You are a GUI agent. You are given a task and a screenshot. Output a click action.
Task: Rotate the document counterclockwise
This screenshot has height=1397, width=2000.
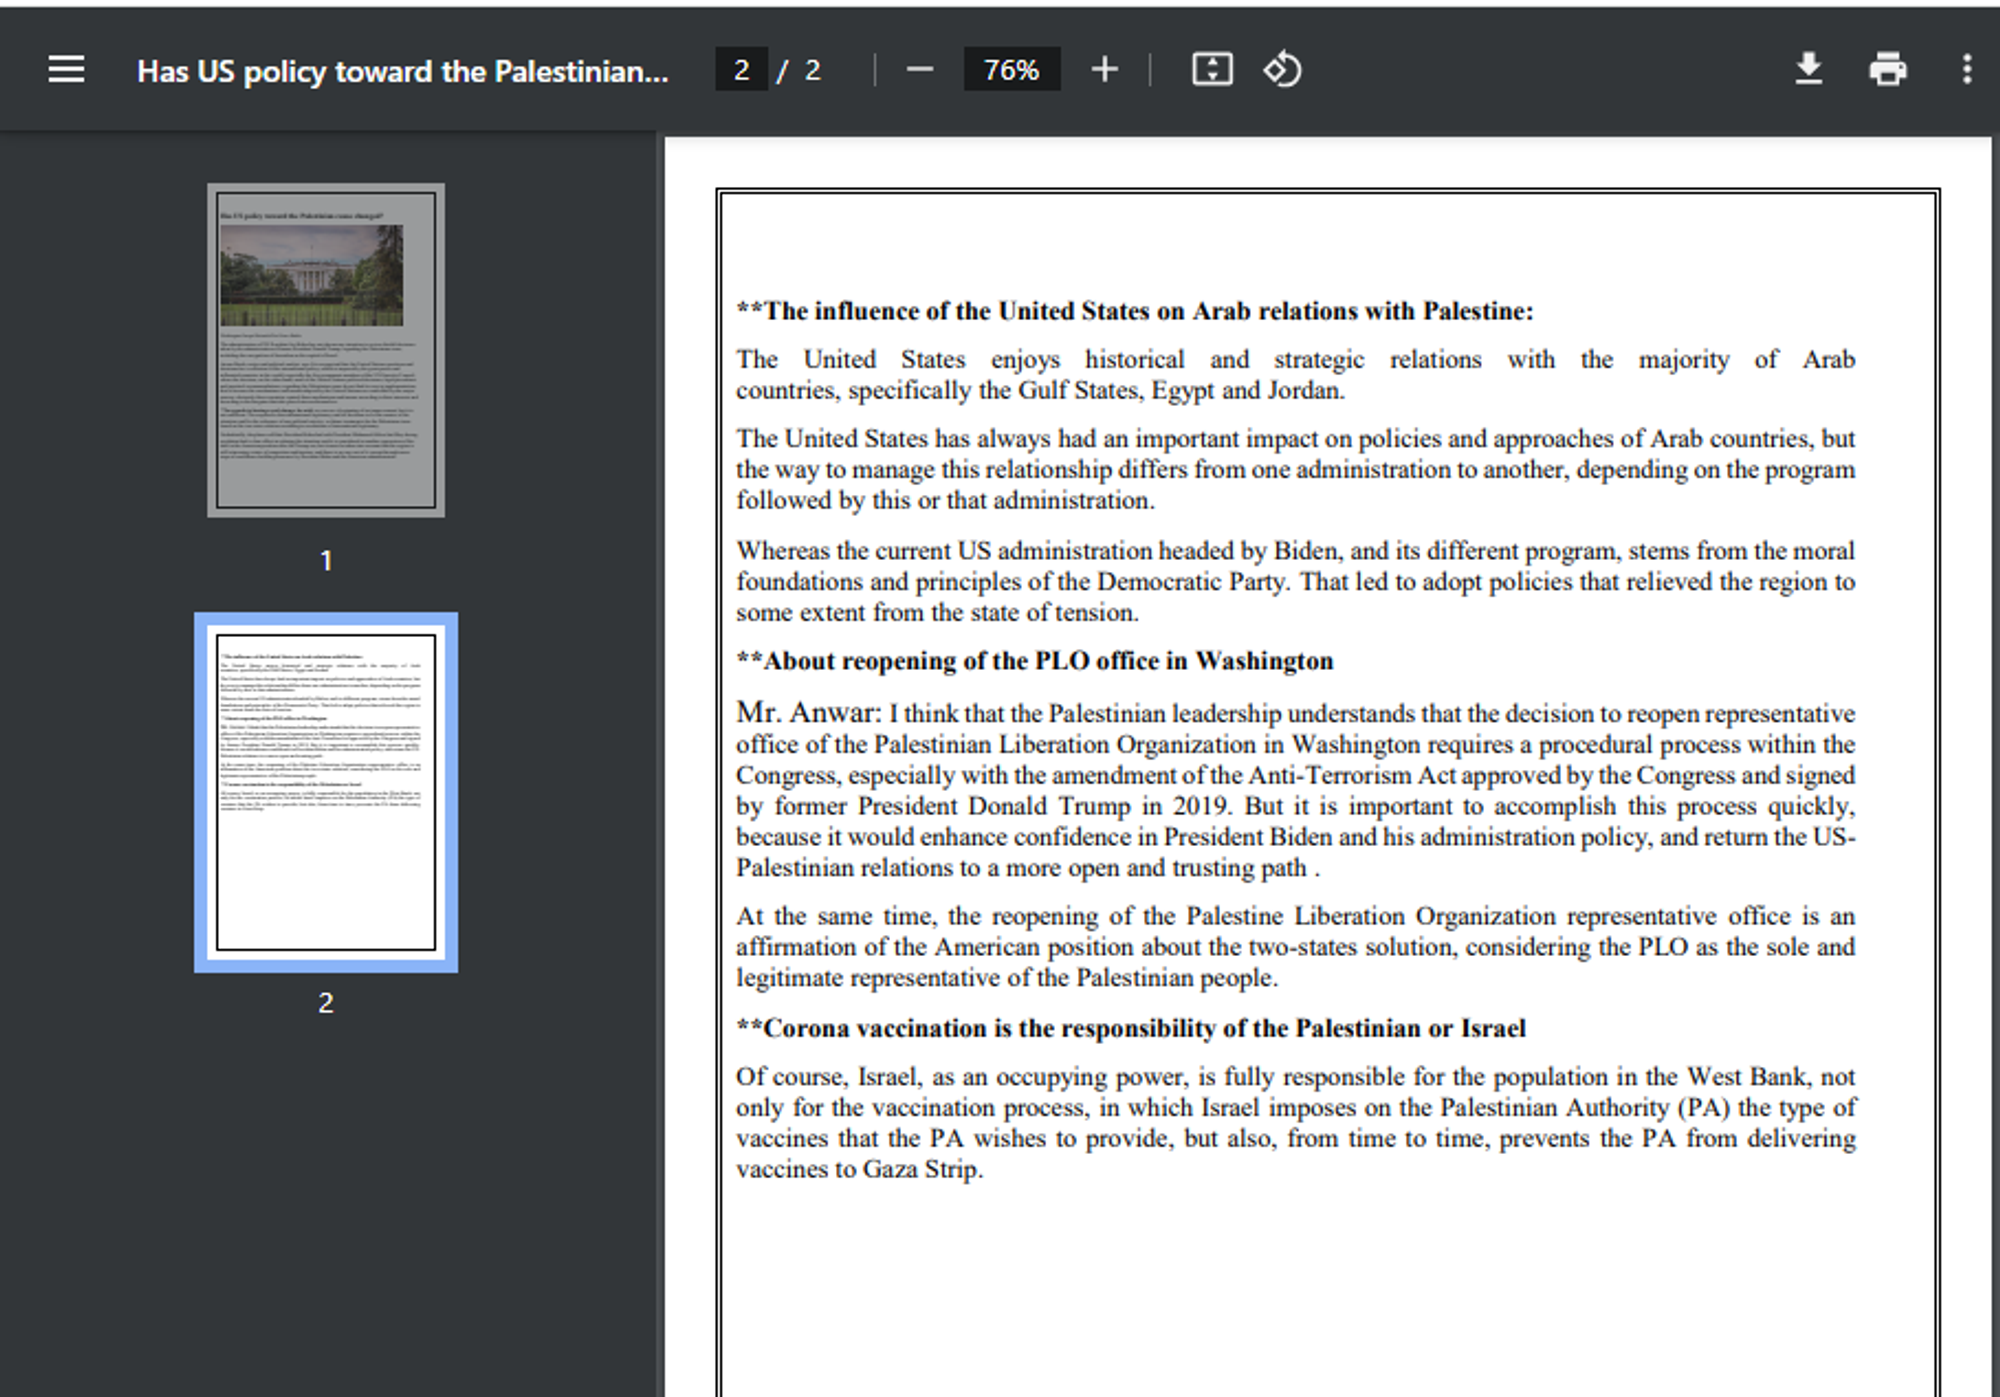coord(1282,70)
